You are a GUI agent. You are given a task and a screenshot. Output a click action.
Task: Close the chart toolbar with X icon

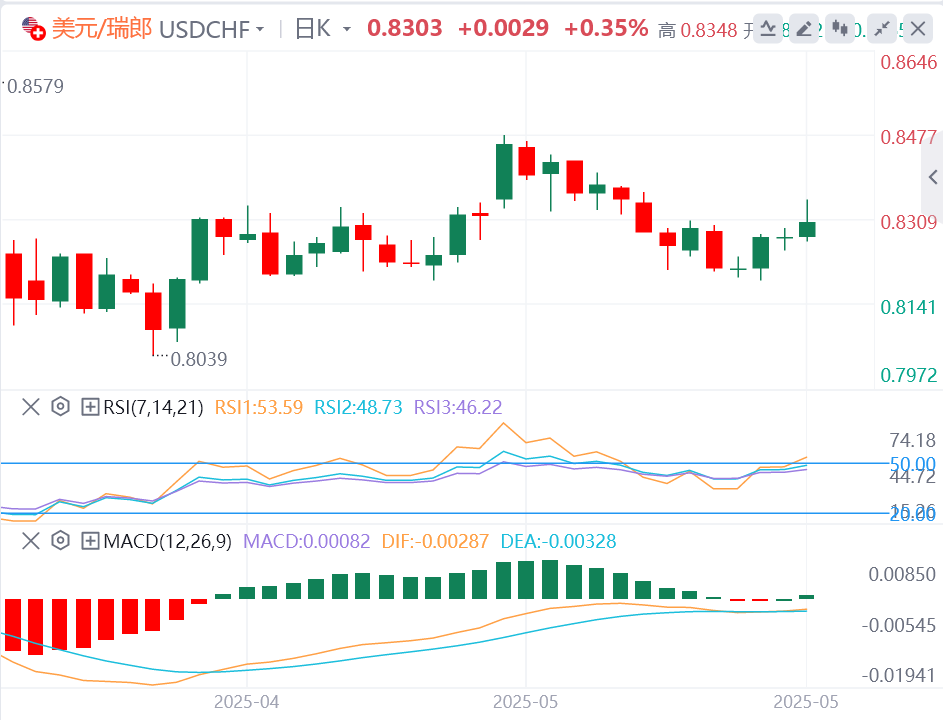point(915,29)
